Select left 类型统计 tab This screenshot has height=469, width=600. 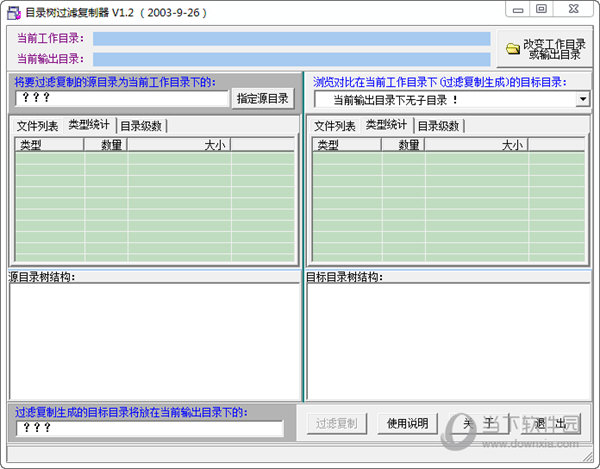89,125
